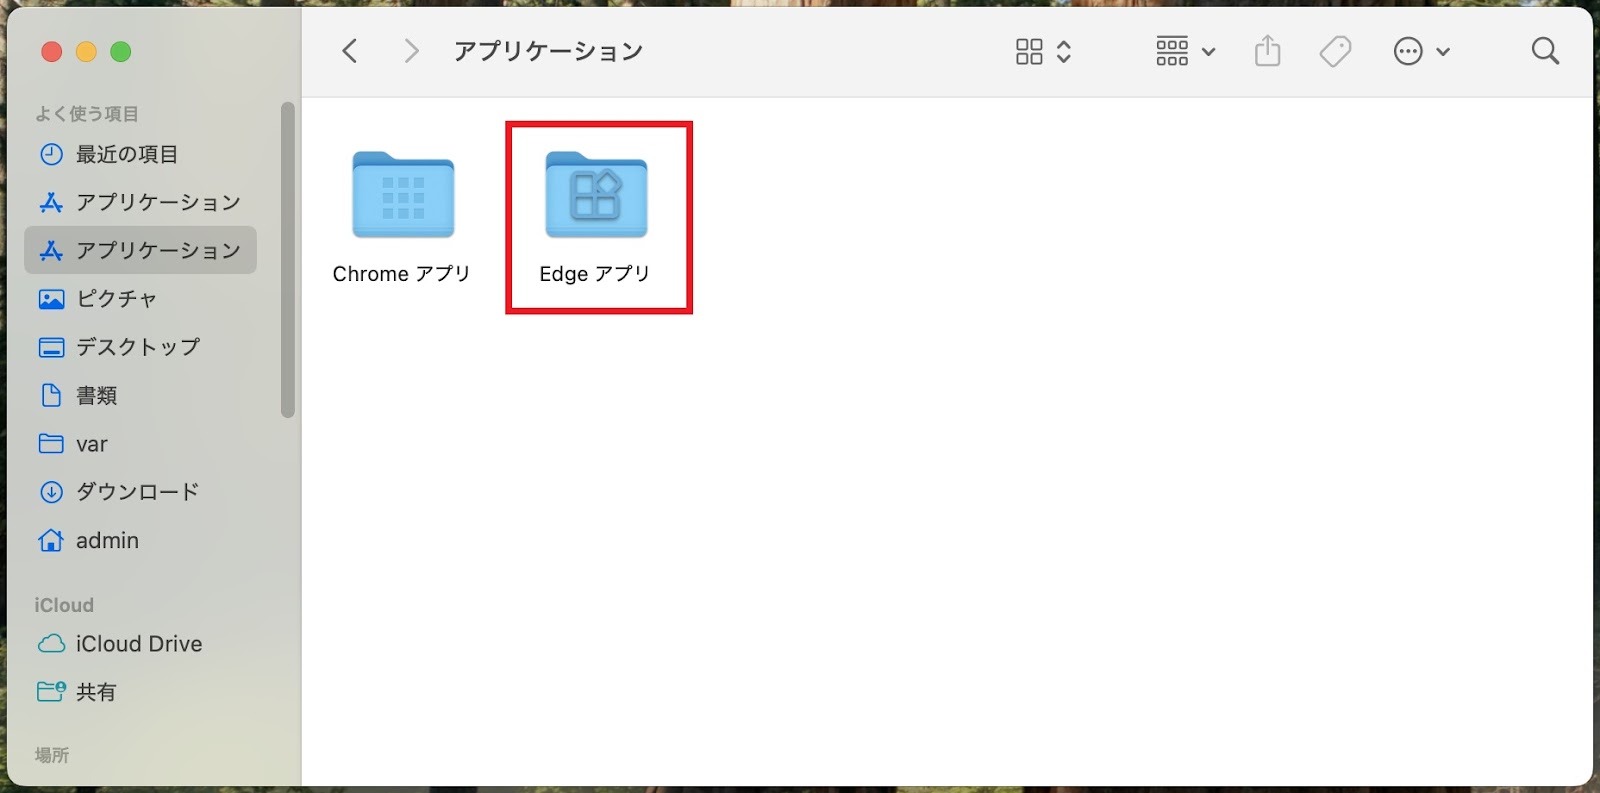Click the Chrome アプリ folder name

click(401, 274)
